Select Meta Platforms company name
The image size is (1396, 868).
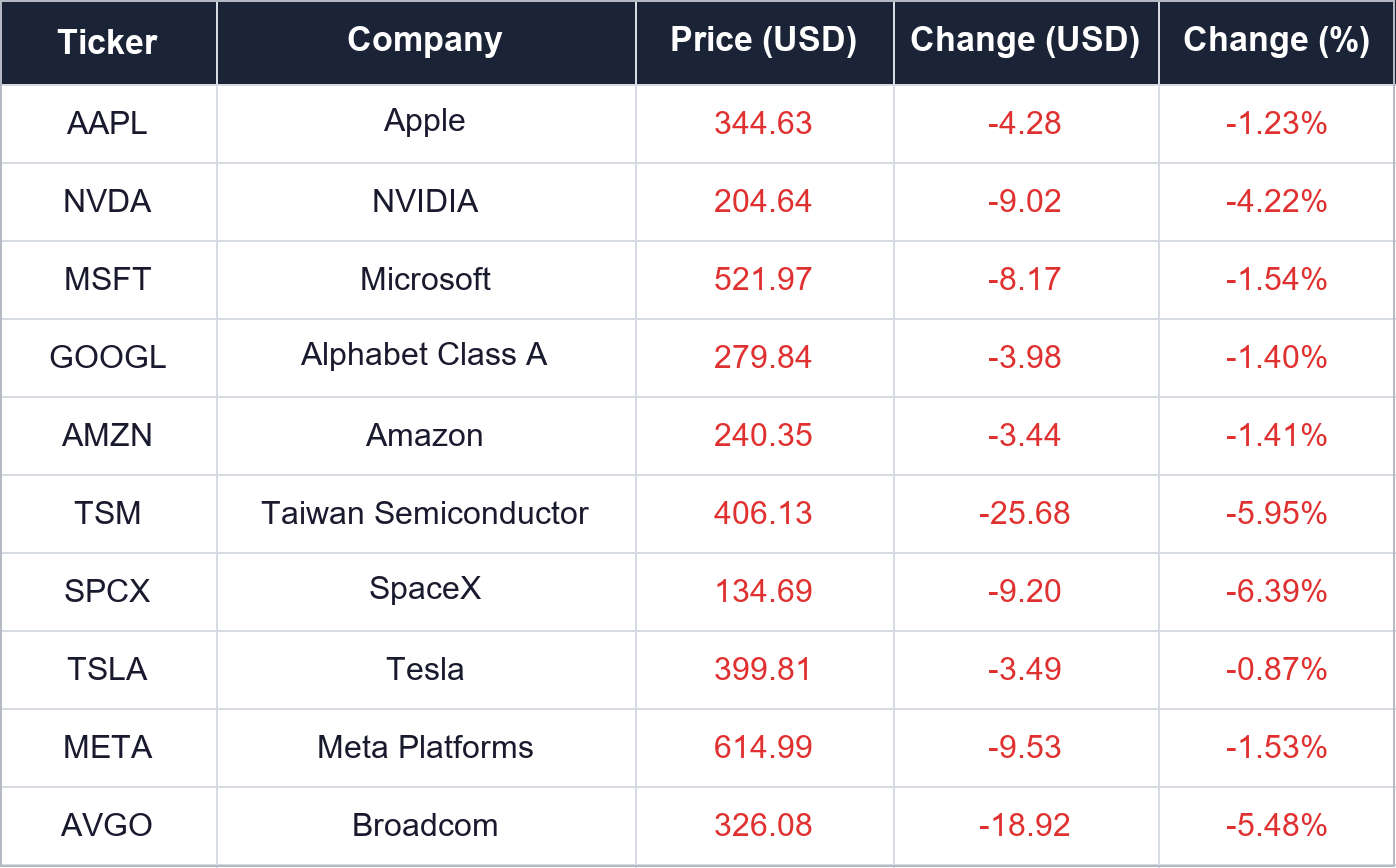click(x=425, y=747)
